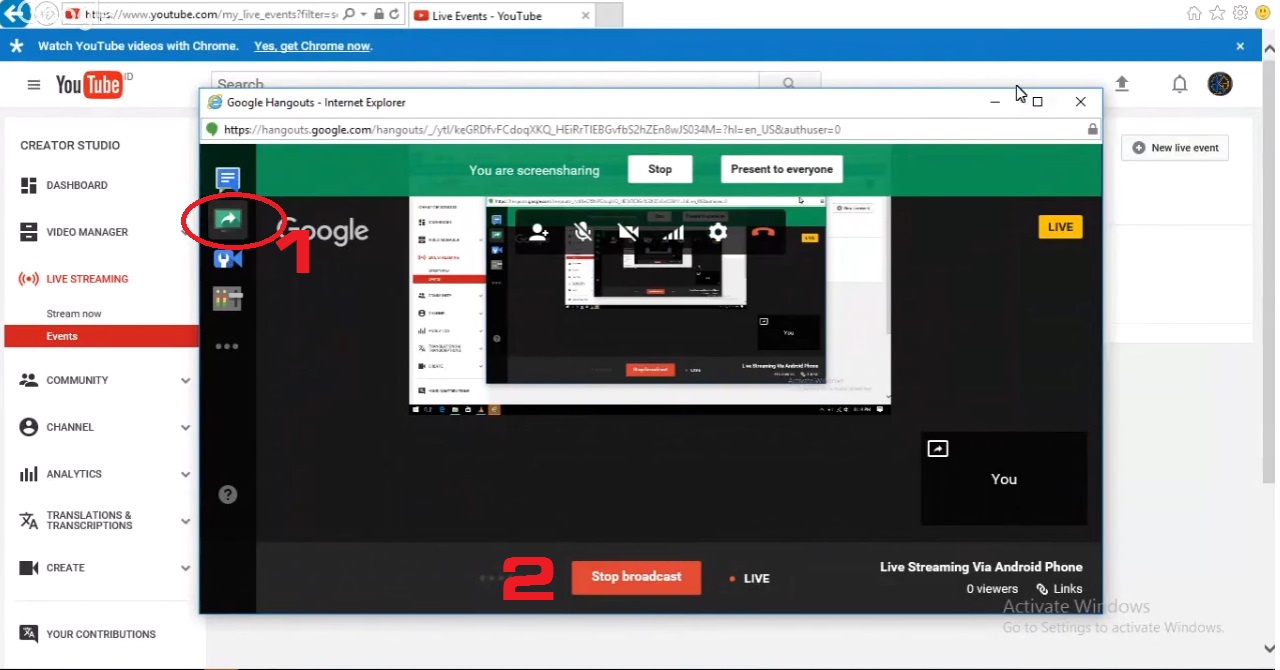Toggle the microphone mute icon
1280x670 pixels.
click(x=583, y=232)
